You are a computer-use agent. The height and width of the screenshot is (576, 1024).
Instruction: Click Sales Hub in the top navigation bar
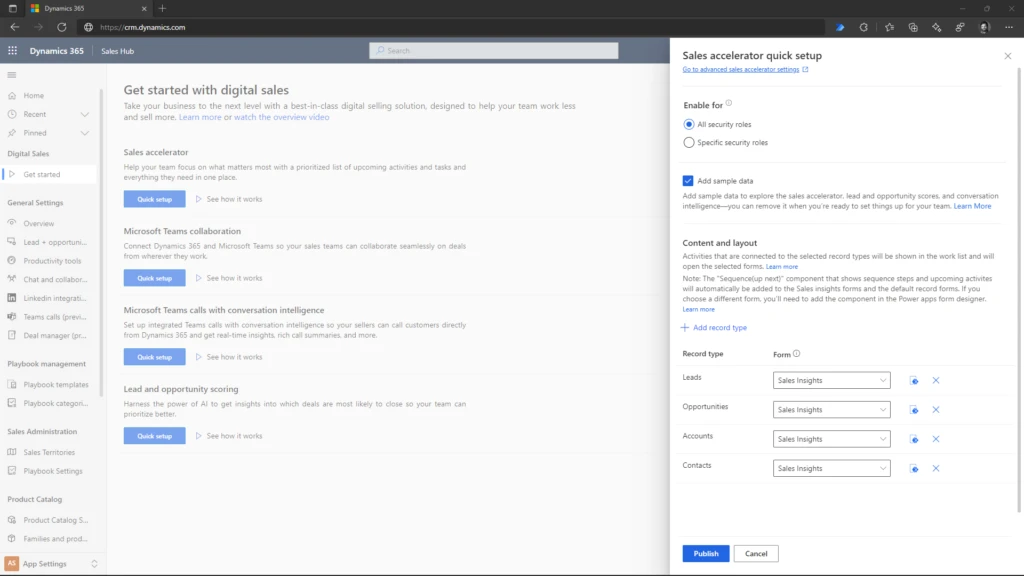[x=118, y=50]
